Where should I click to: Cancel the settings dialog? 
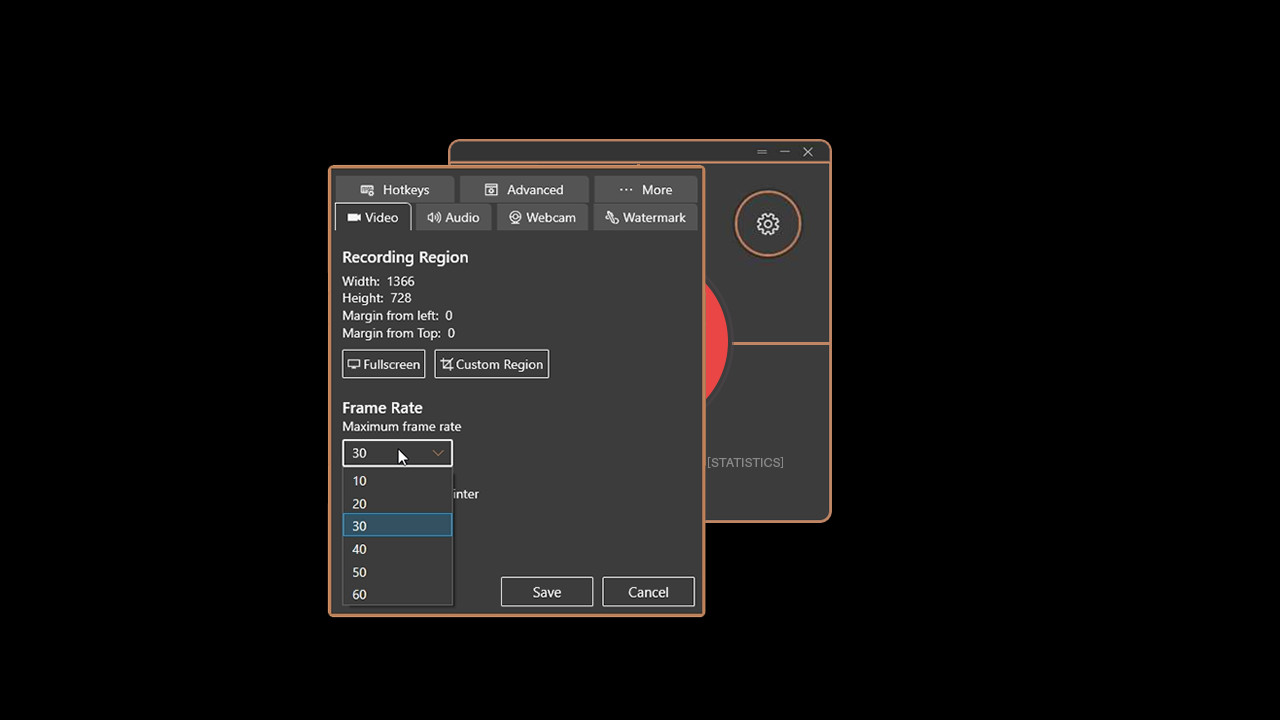pos(648,592)
